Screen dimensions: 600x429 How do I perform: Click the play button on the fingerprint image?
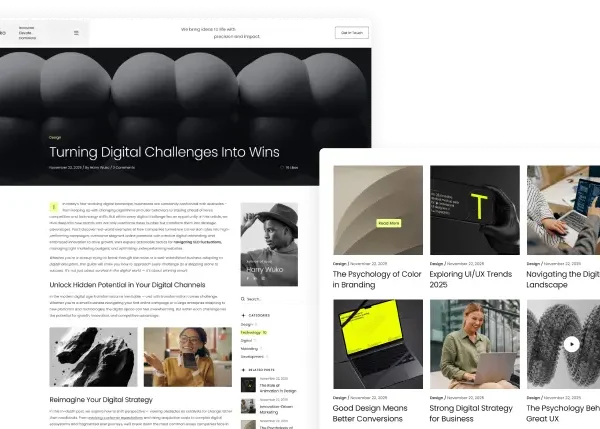tap(571, 344)
